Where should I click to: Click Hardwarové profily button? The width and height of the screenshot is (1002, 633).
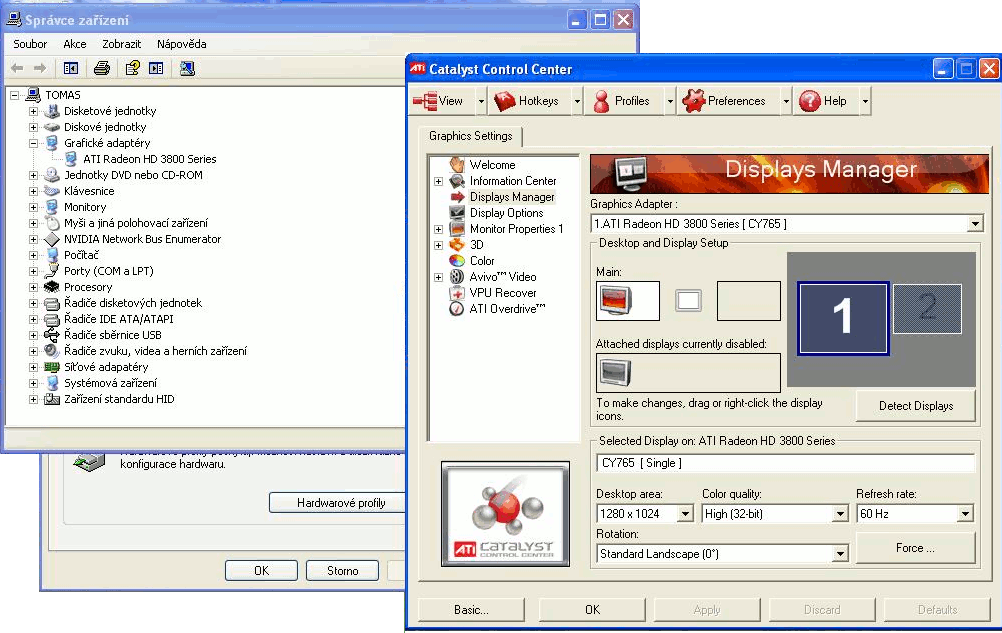(338, 503)
